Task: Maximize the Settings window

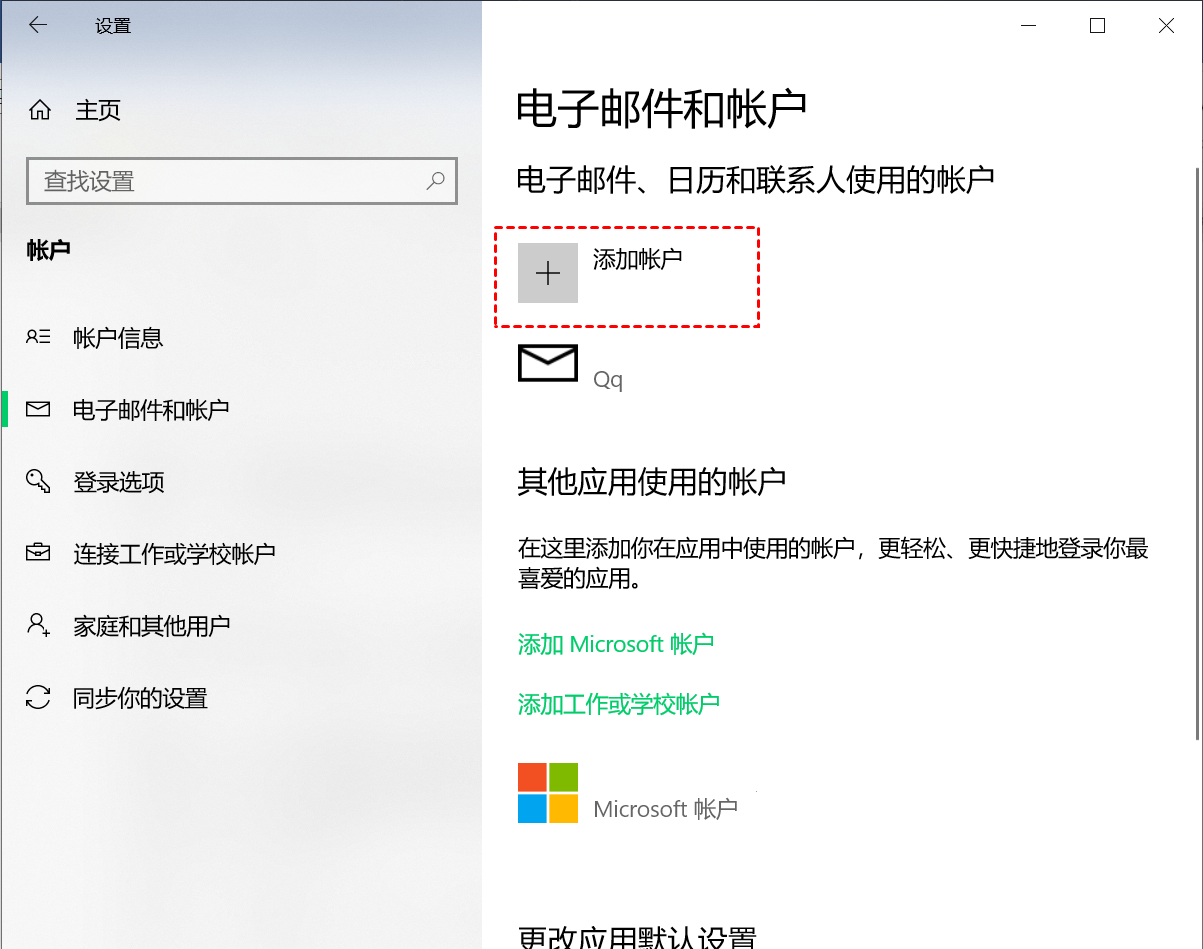Action: coord(1097,26)
